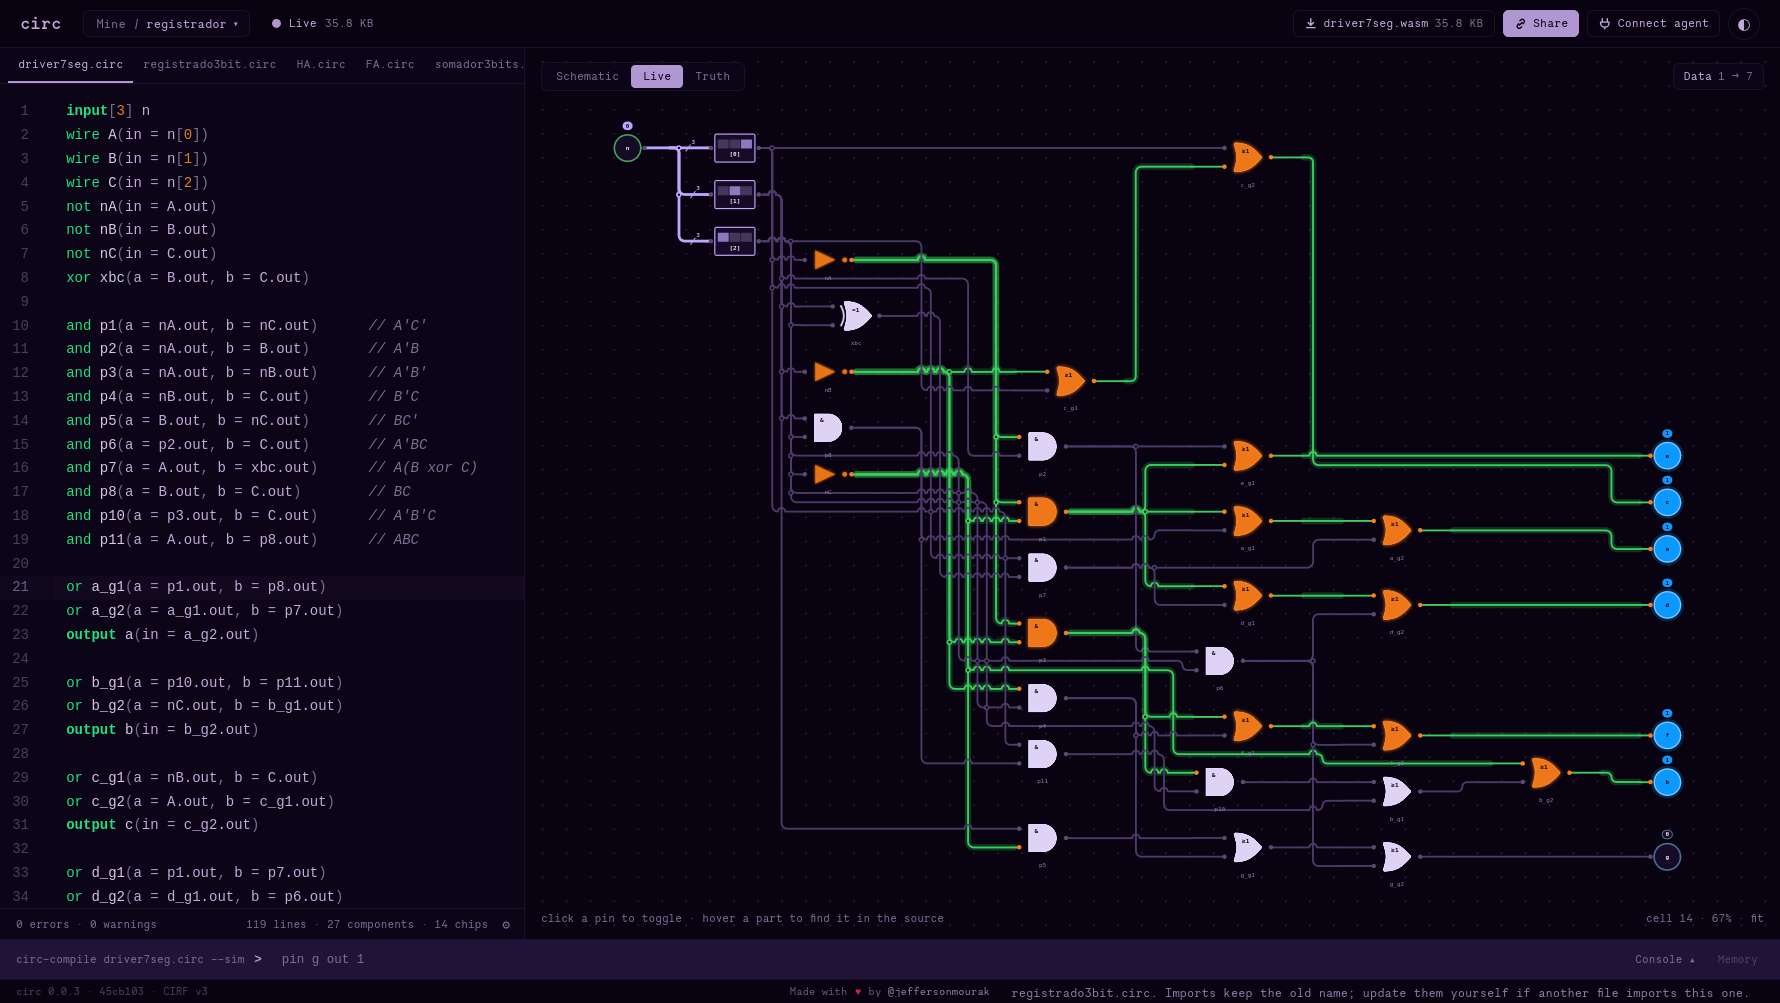Open the HA.circ file tab
The image size is (1780, 1003).
tap(321, 65)
